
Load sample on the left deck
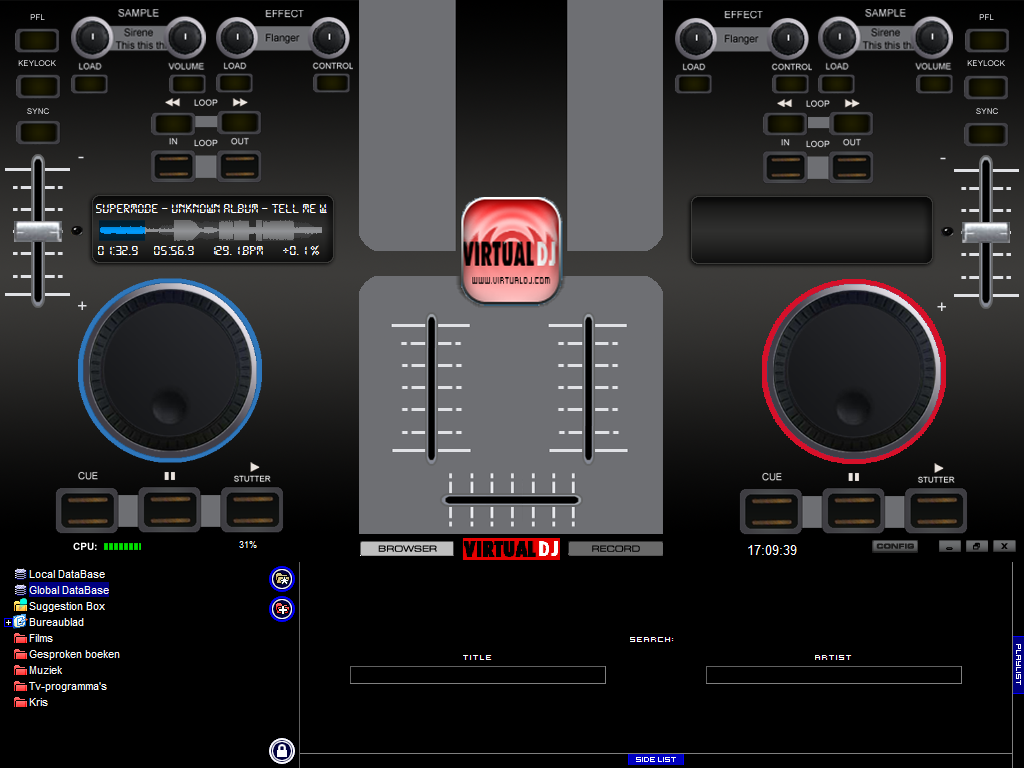[89, 84]
